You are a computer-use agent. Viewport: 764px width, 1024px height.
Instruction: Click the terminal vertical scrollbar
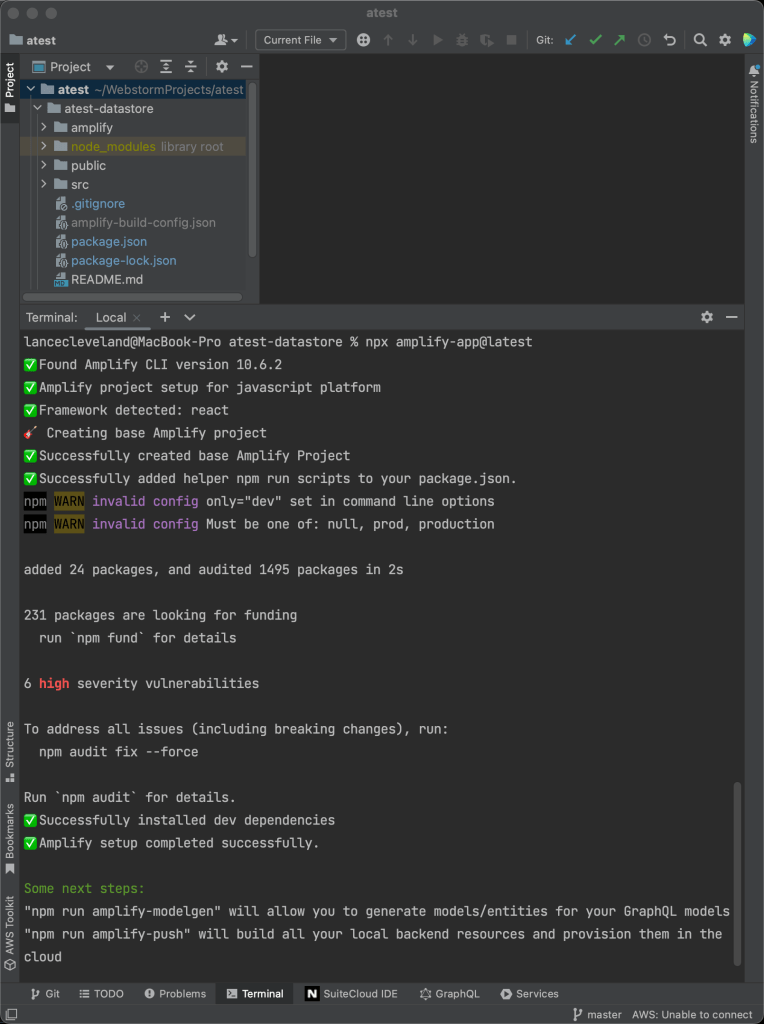(737, 873)
